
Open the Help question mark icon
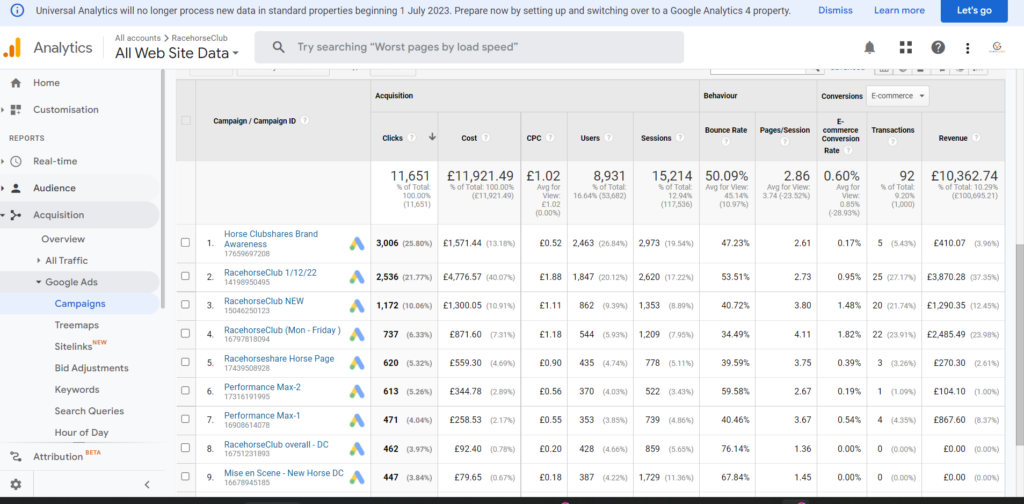938,47
